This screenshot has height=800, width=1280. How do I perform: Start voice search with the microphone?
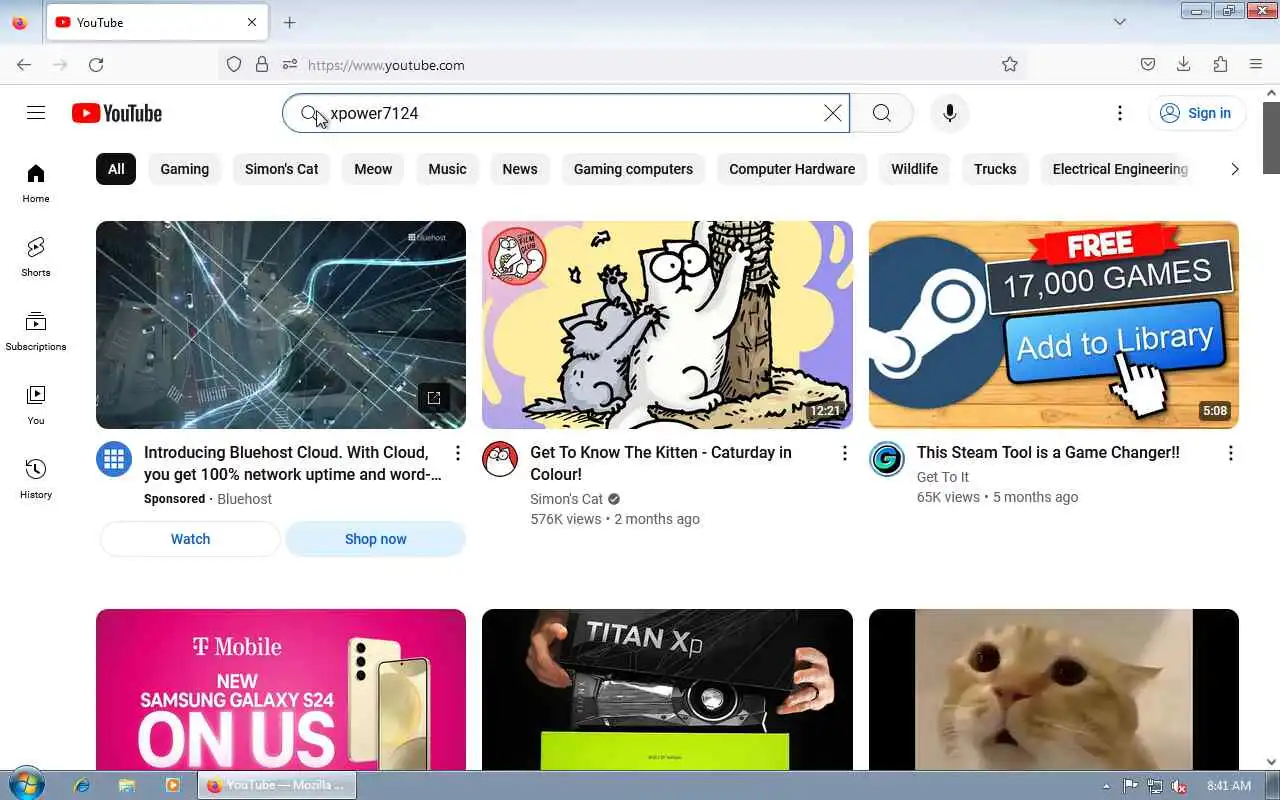pos(950,113)
